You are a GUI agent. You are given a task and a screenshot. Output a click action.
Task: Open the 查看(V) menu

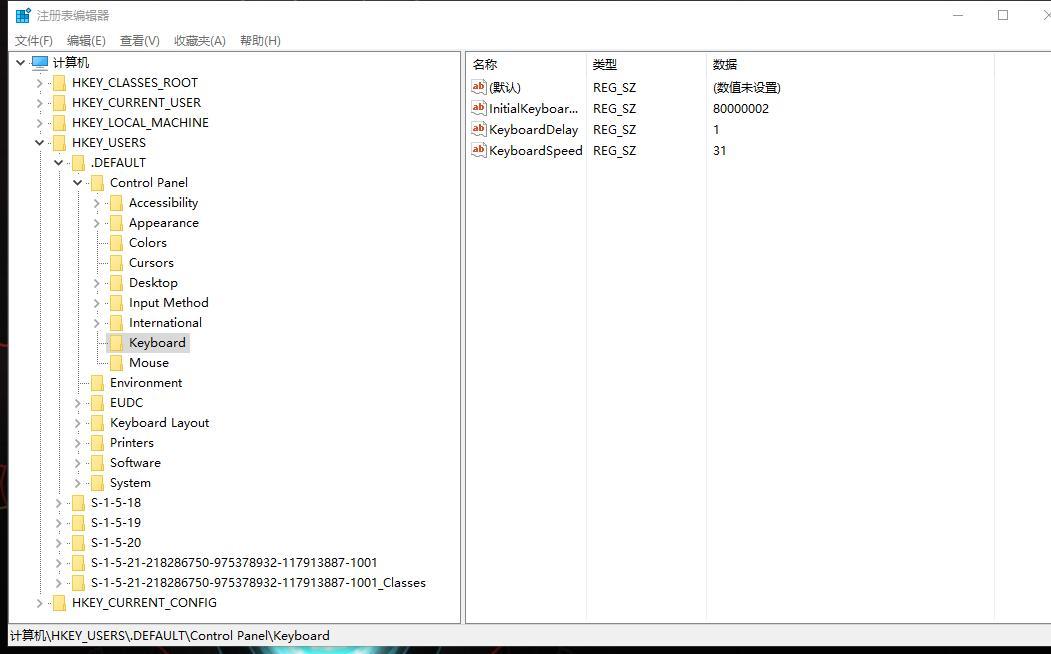click(139, 40)
